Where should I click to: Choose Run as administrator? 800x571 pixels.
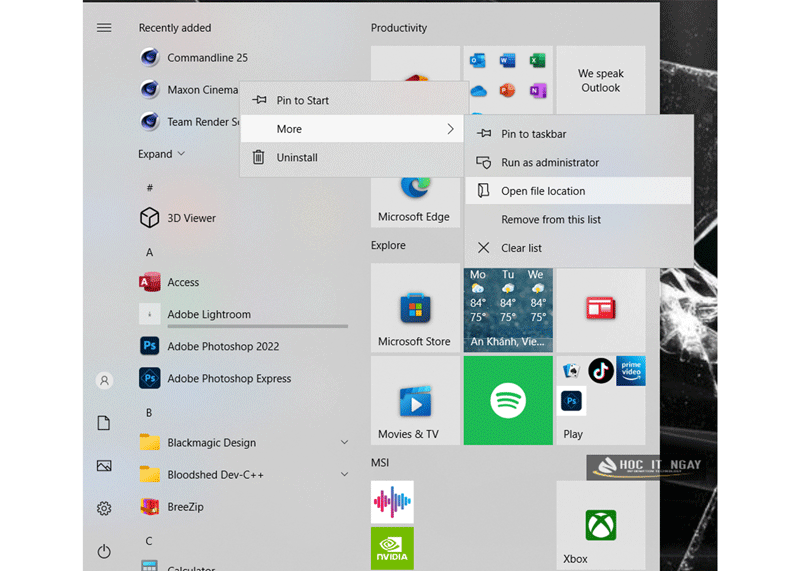point(579,162)
